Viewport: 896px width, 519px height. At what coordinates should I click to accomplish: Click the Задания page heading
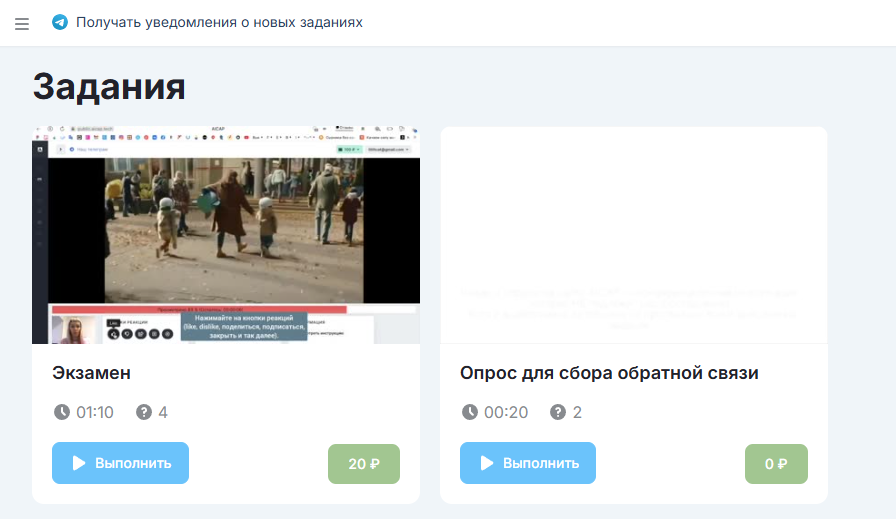click(x=109, y=87)
